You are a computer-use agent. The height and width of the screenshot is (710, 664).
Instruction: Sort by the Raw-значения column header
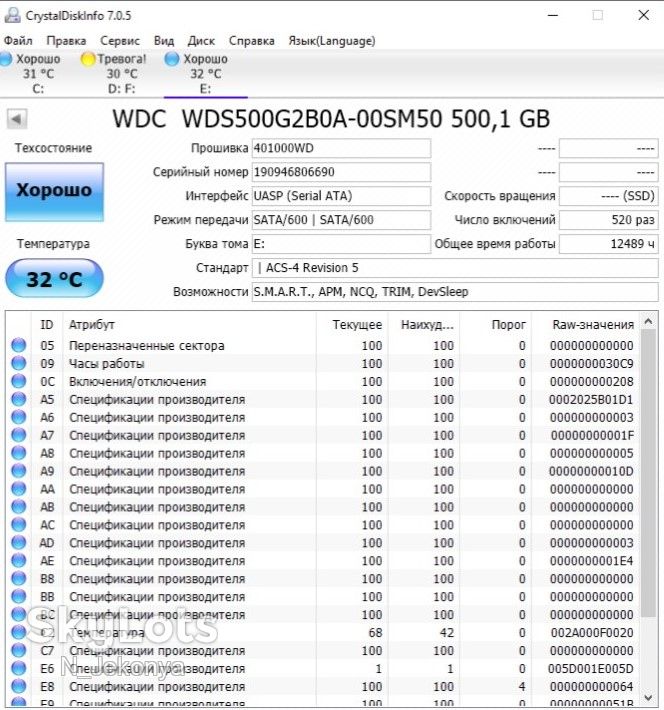click(x=585, y=325)
